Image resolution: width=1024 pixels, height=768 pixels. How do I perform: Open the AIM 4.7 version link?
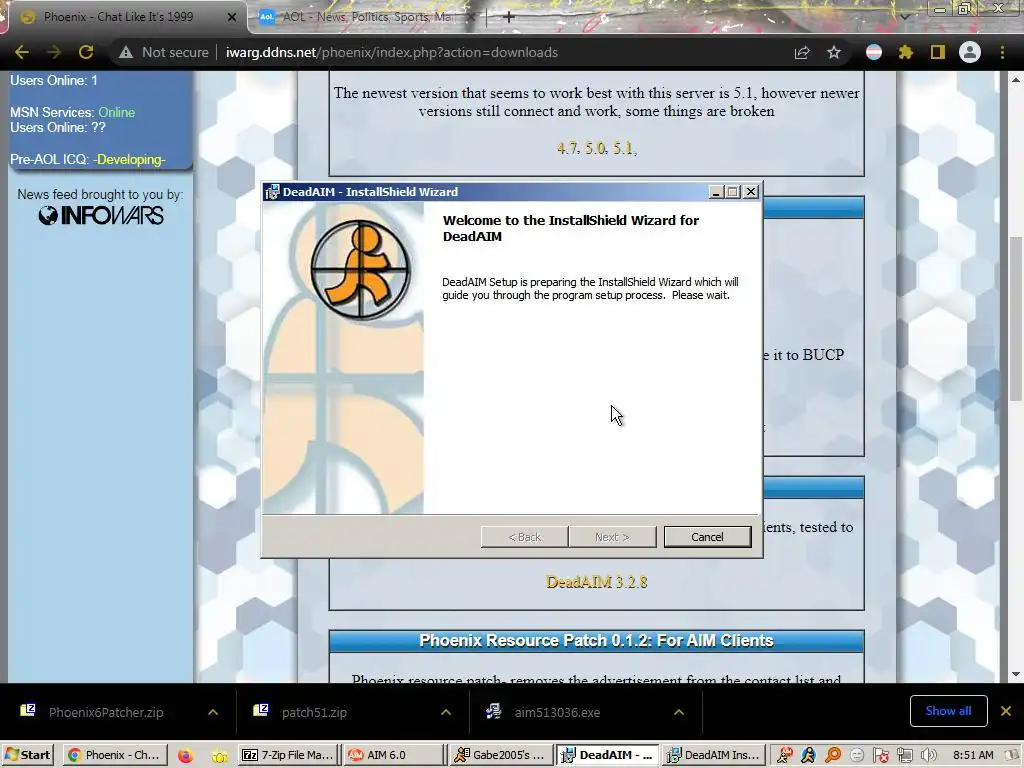pyautogui.click(x=567, y=148)
